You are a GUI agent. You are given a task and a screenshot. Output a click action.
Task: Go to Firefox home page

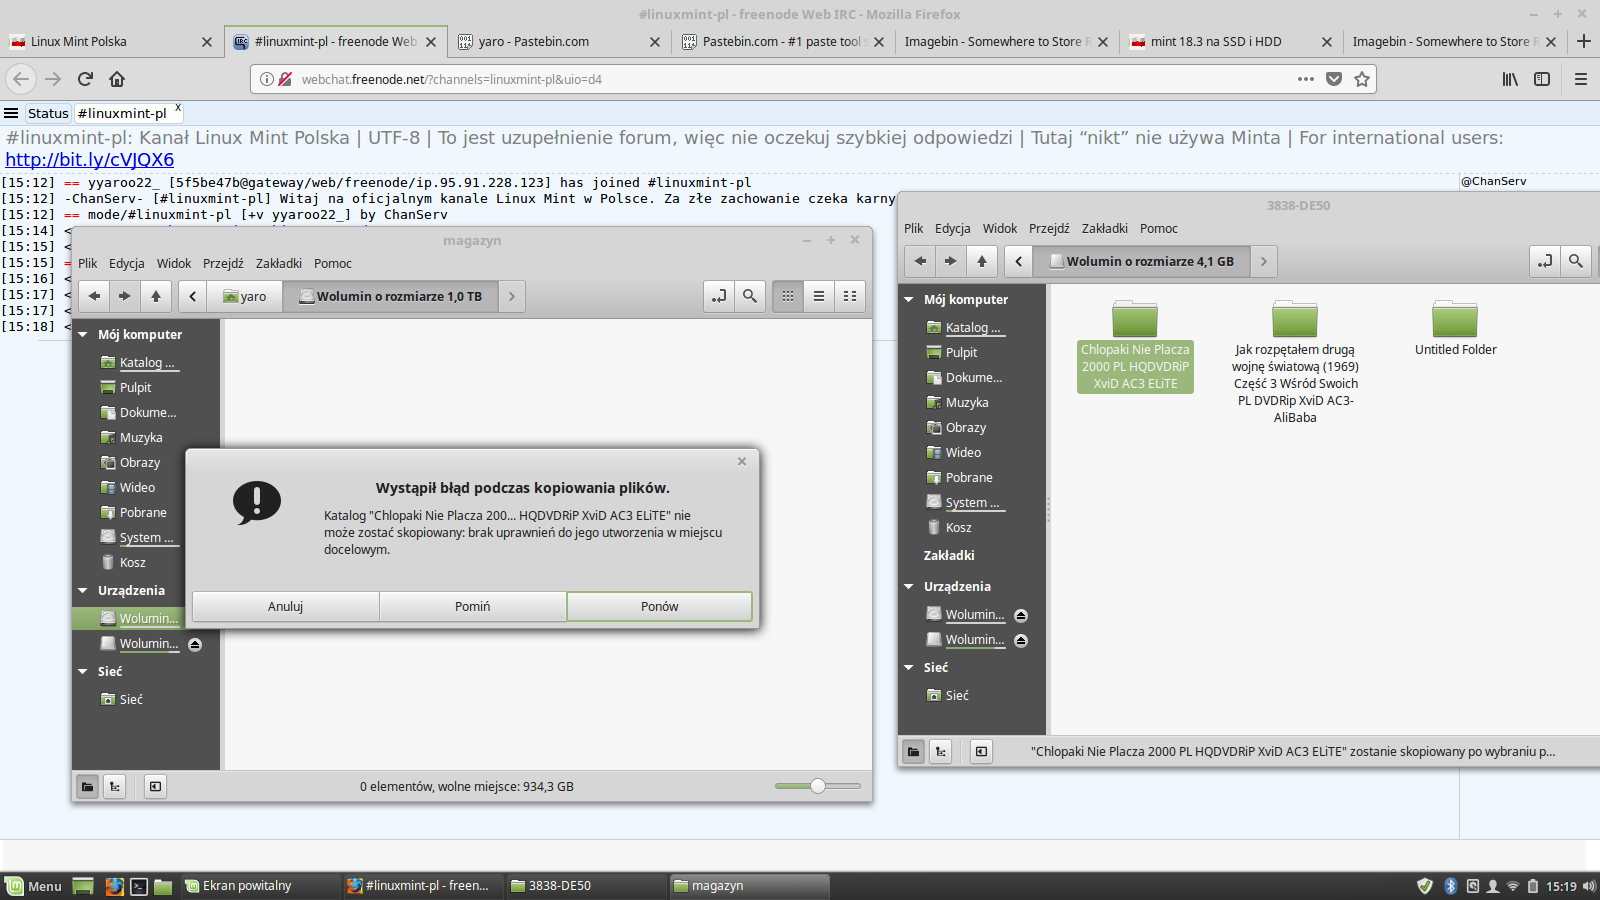click(x=117, y=79)
